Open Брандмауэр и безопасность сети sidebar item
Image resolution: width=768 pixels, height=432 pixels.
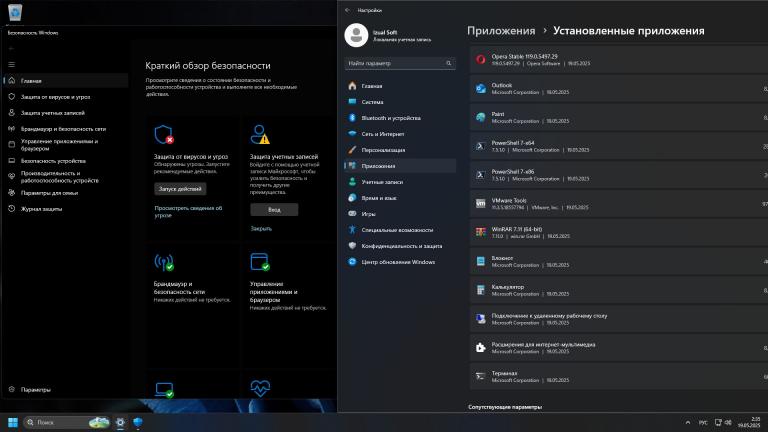(x=66, y=129)
